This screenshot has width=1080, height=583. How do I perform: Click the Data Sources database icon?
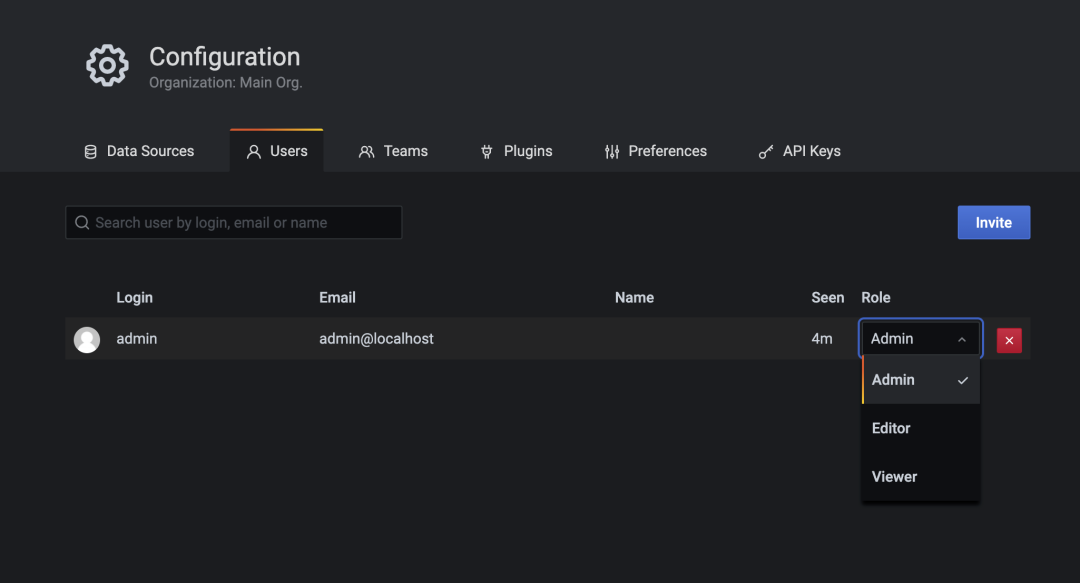click(x=90, y=152)
